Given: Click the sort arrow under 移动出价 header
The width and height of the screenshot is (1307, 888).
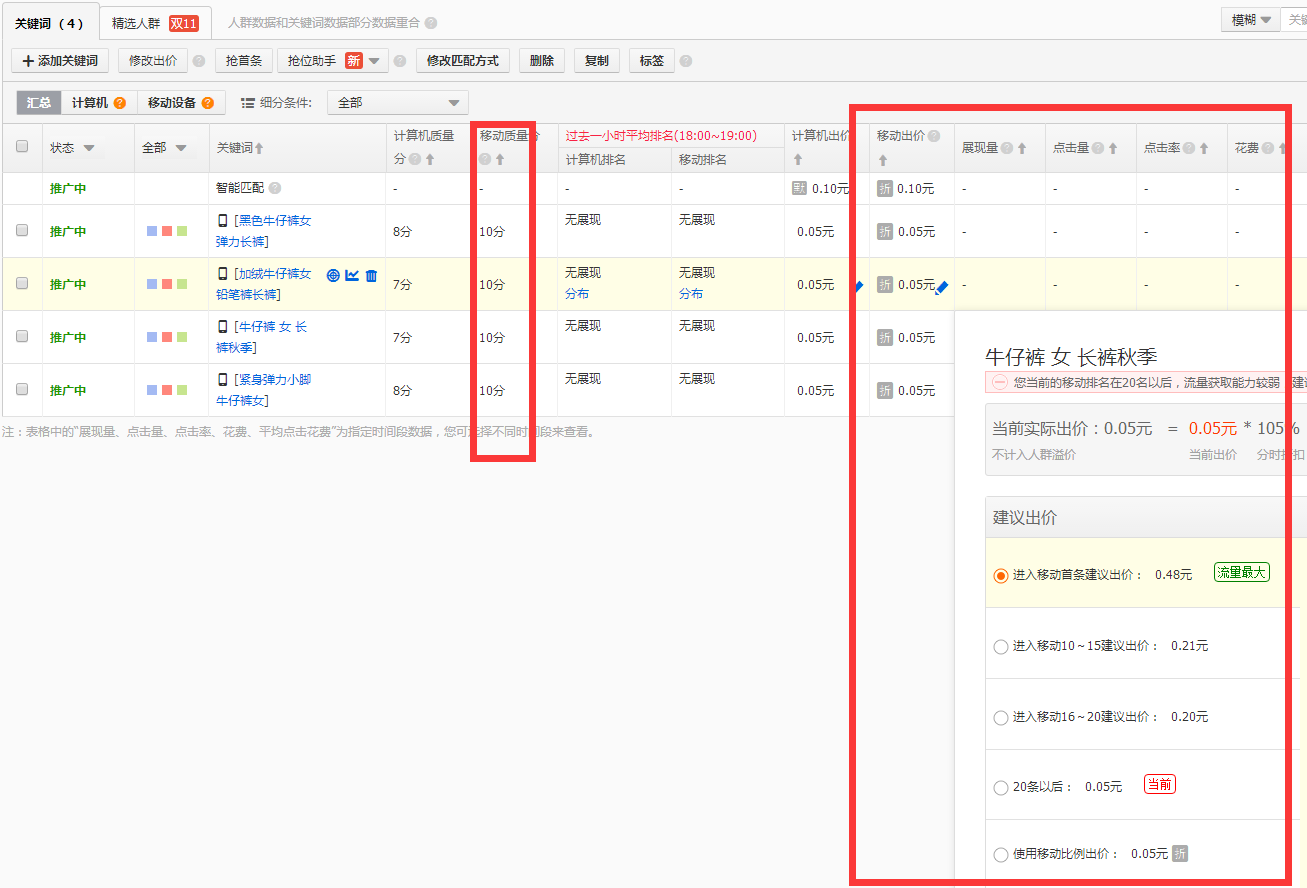Looking at the screenshot, I should [x=883, y=160].
